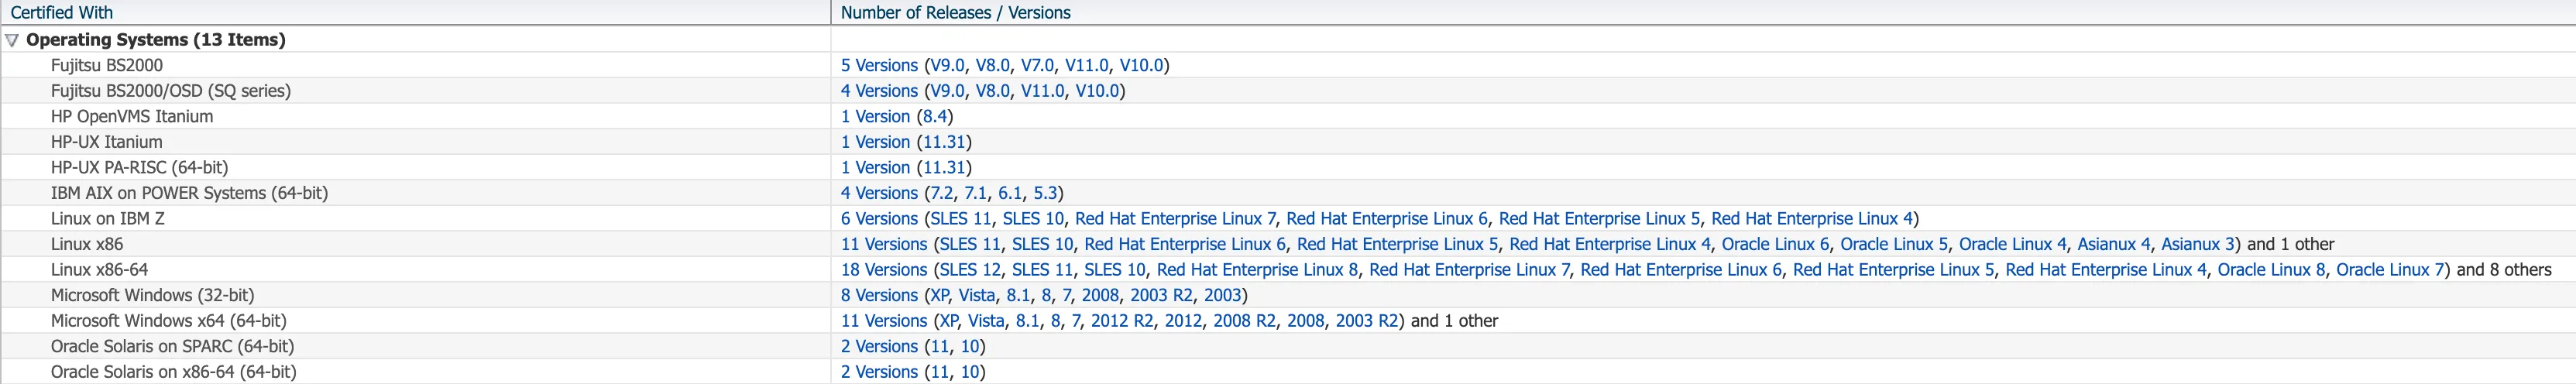The width and height of the screenshot is (2576, 384).
Task: Click SLES 12 link for Linux x86-64
Action: [x=970, y=270]
